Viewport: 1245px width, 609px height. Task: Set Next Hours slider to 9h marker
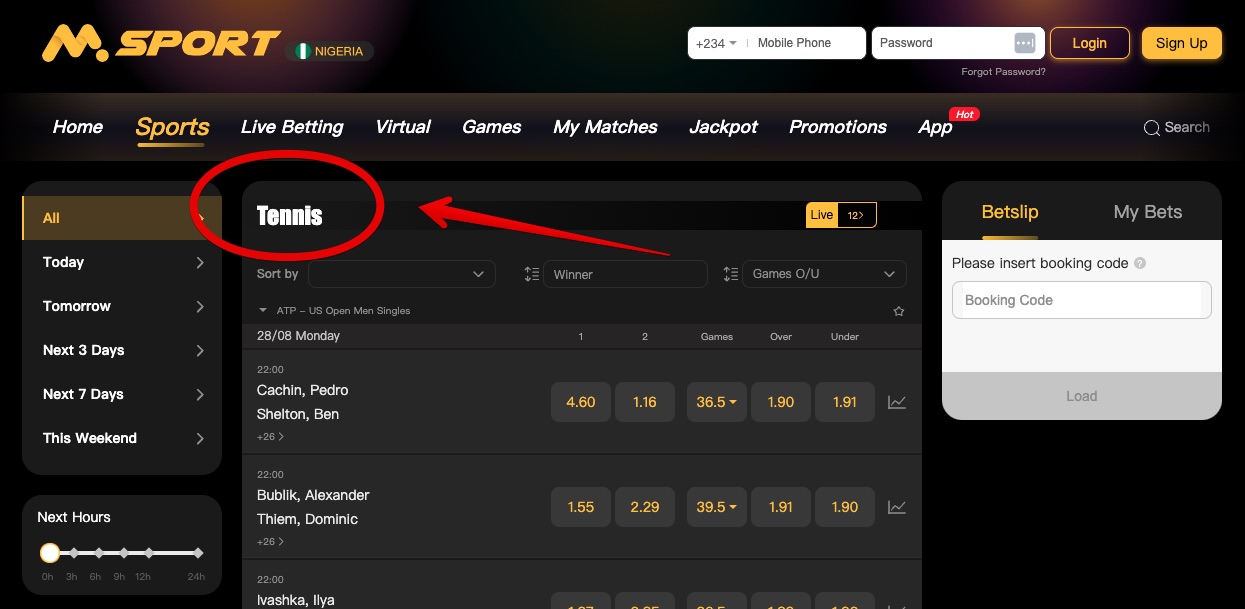click(x=124, y=553)
